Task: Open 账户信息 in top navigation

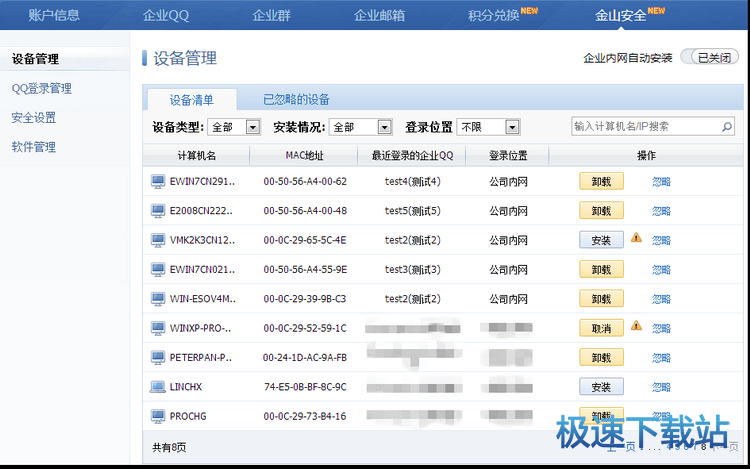Action: 54,15
